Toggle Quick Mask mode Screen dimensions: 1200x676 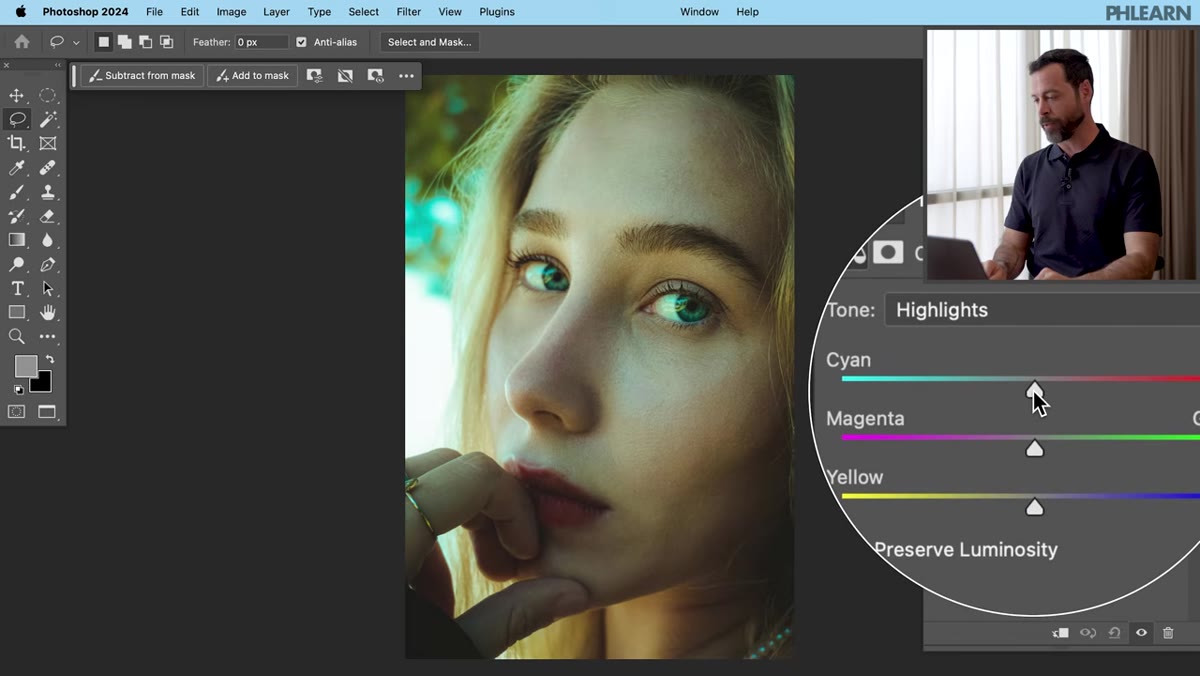pyautogui.click(x=17, y=411)
